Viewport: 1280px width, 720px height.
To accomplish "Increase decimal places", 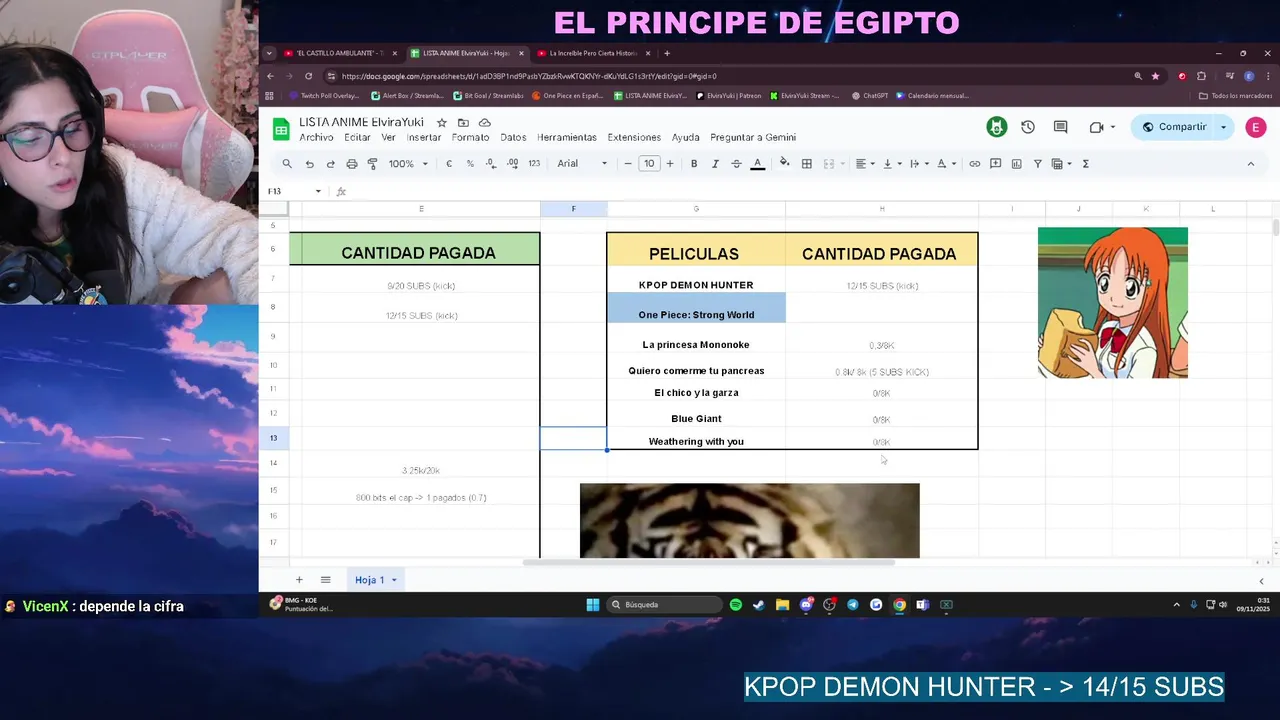I will click(x=512, y=164).
